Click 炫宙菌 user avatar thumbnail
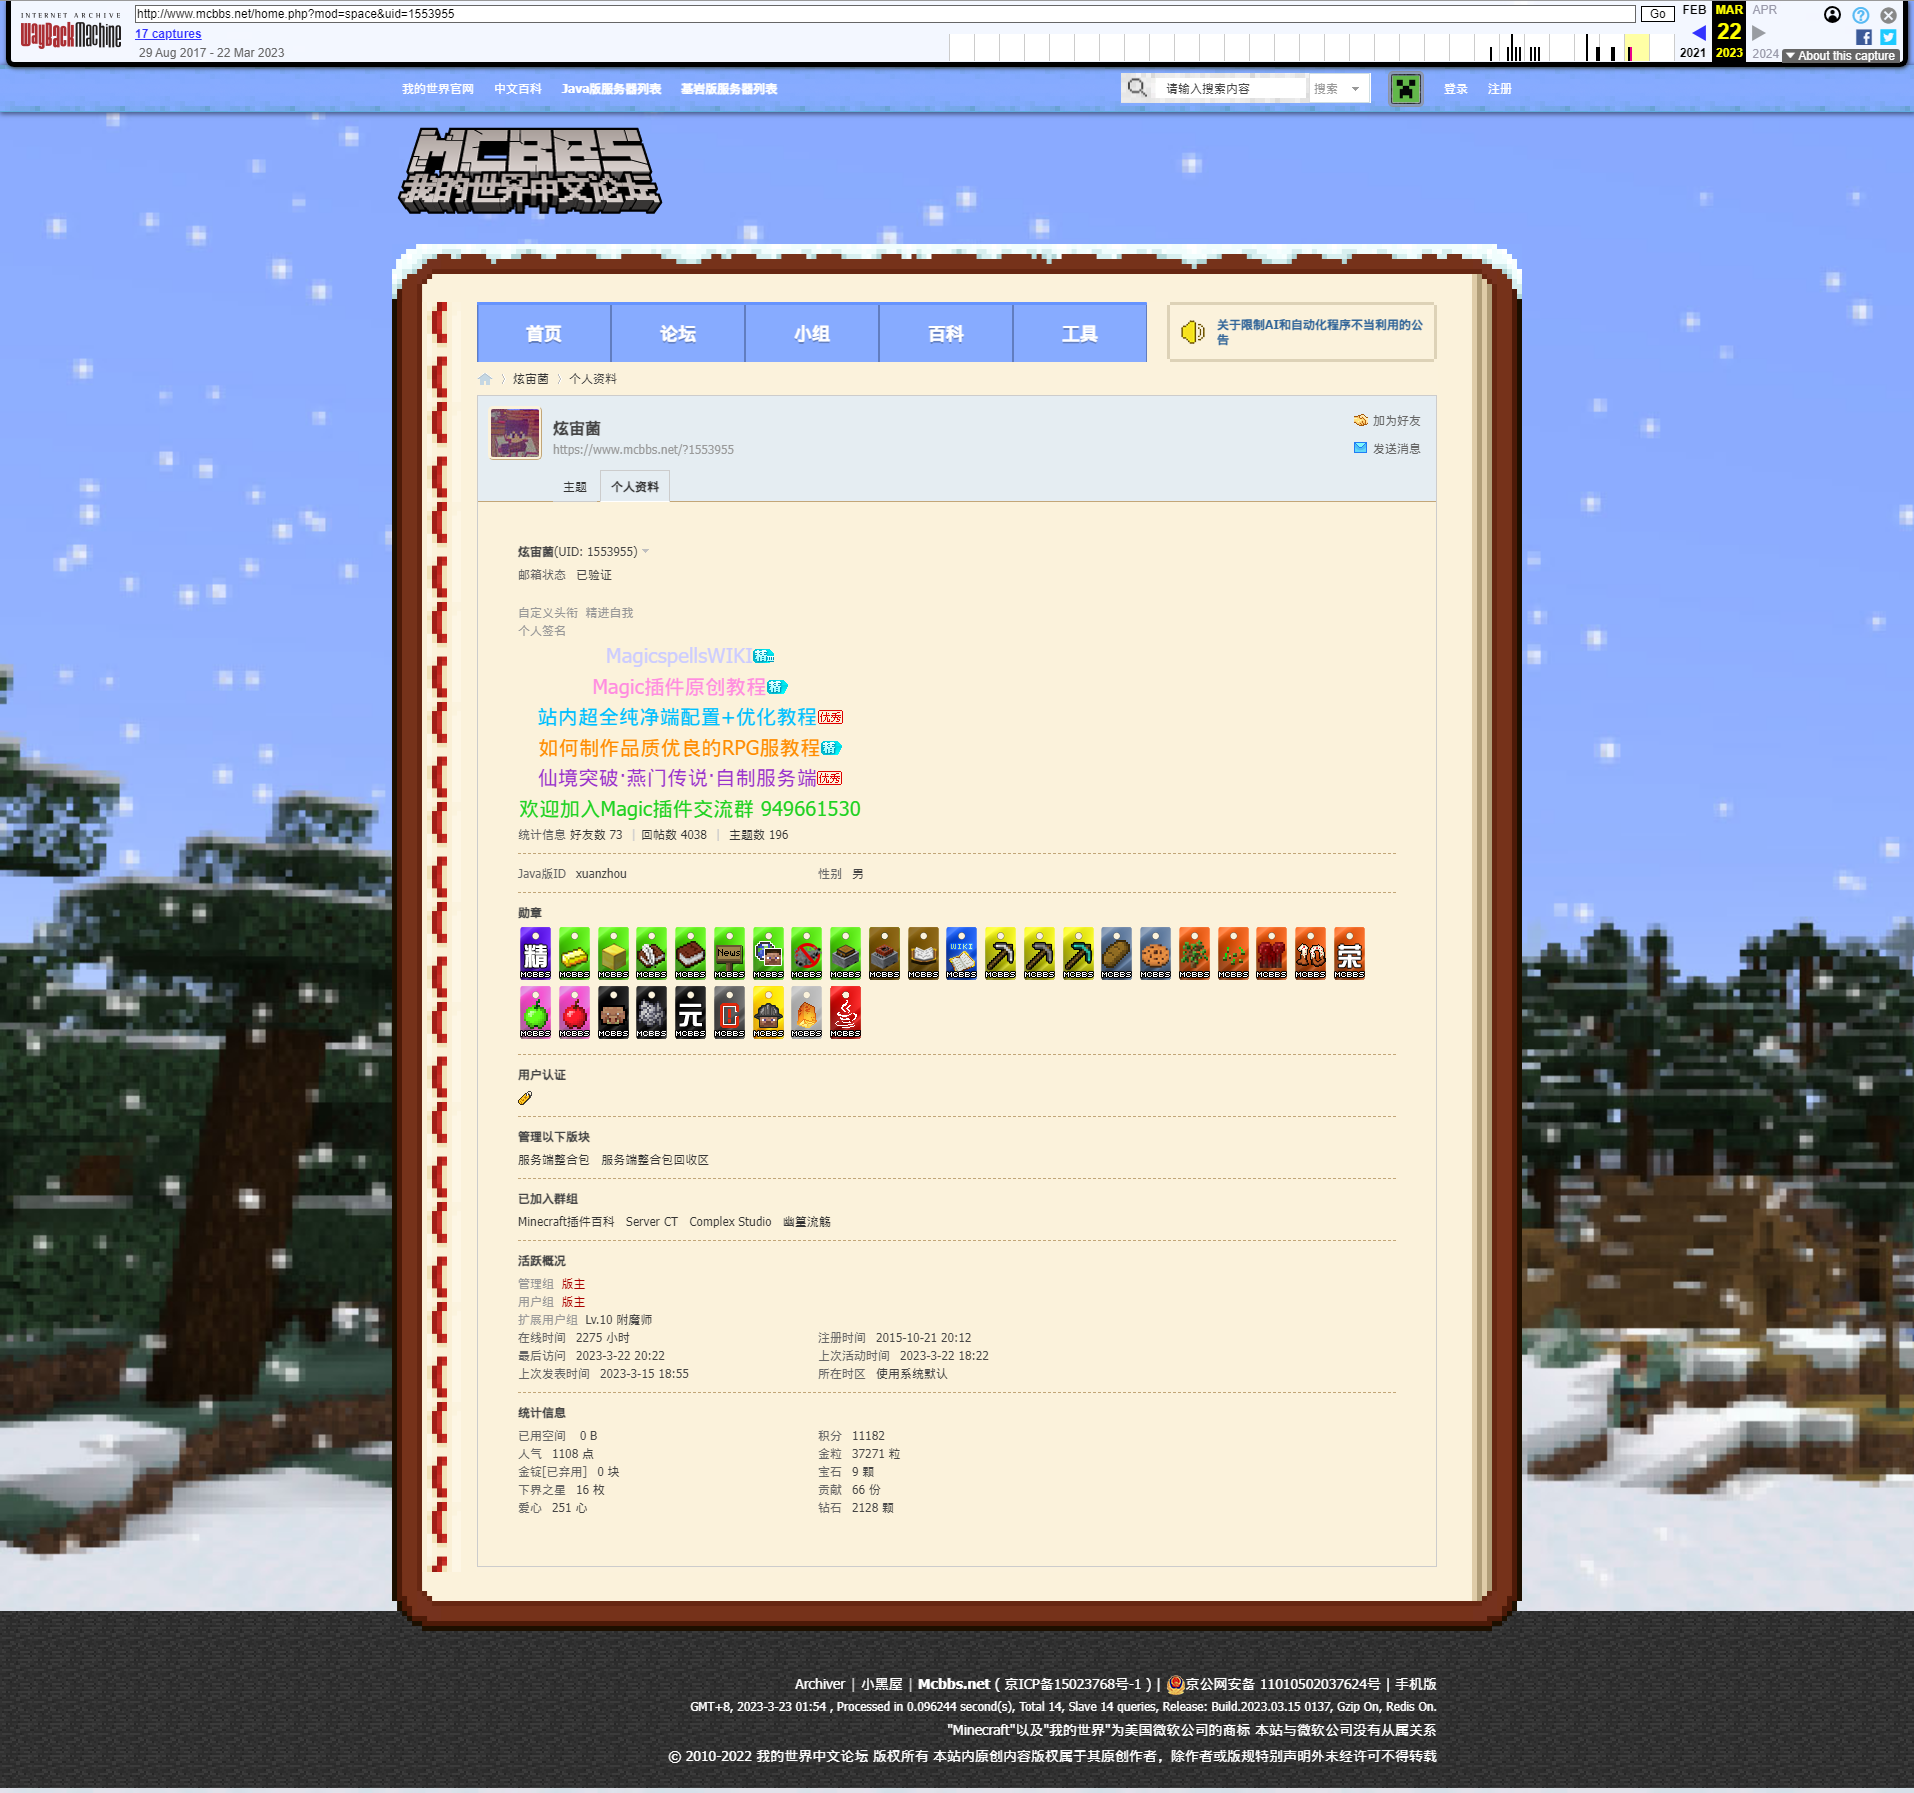The height and width of the screenshot is (1793, 1914). pos(516,433)
